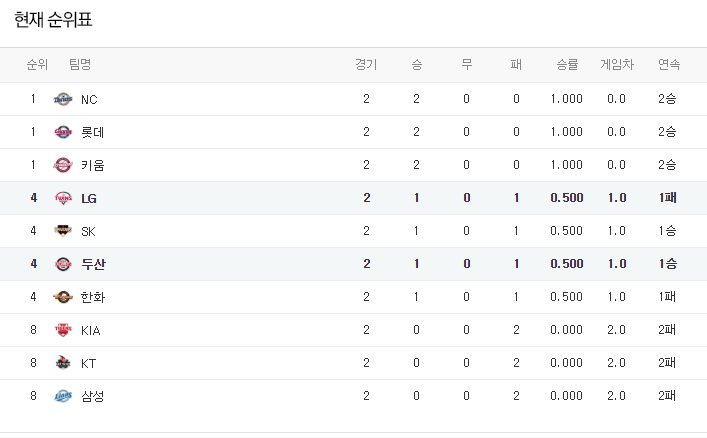Click the 두산 team logo icon
The width and height of the screenshot is (707, 438).
point(63,264)
